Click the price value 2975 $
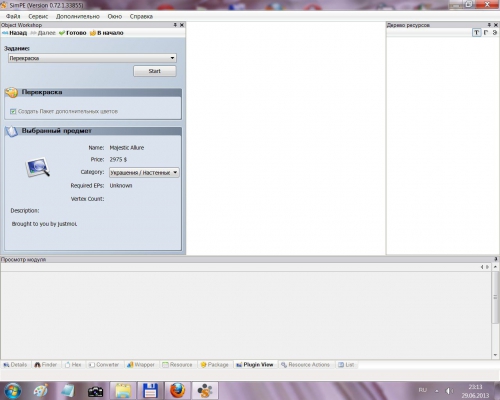 pos(118,160)
